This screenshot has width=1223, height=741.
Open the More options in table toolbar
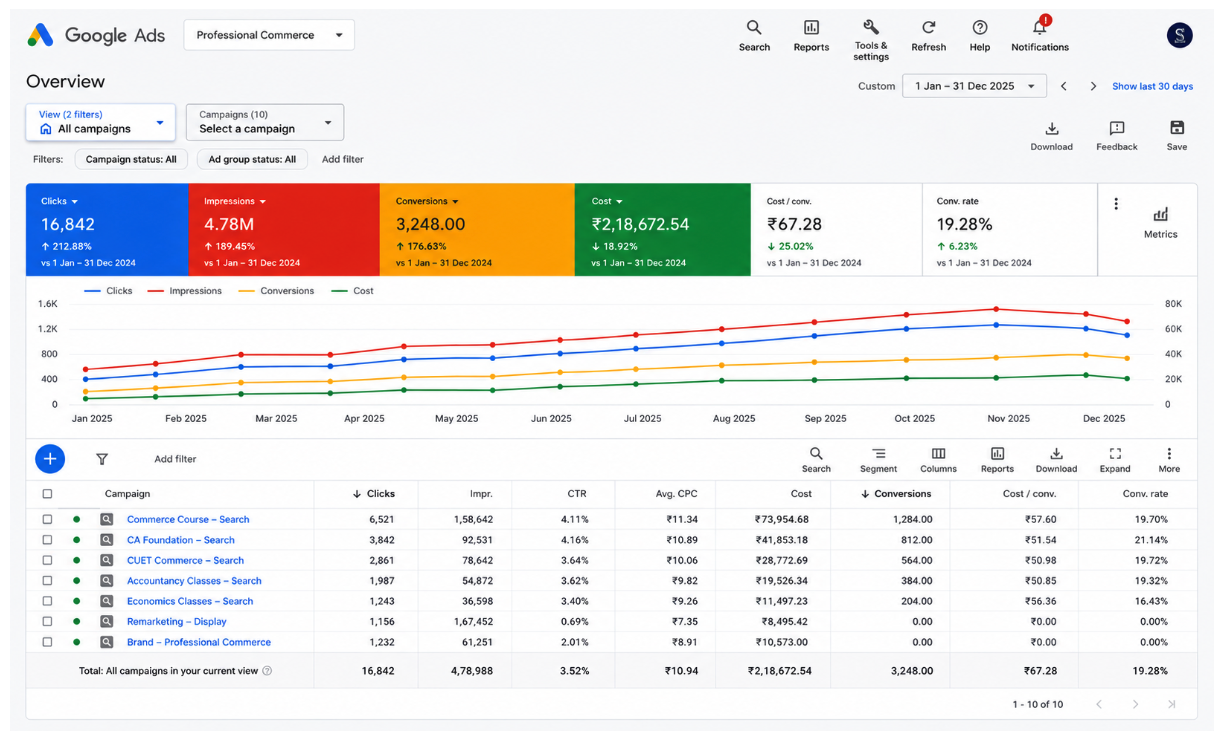[1169, 460]
